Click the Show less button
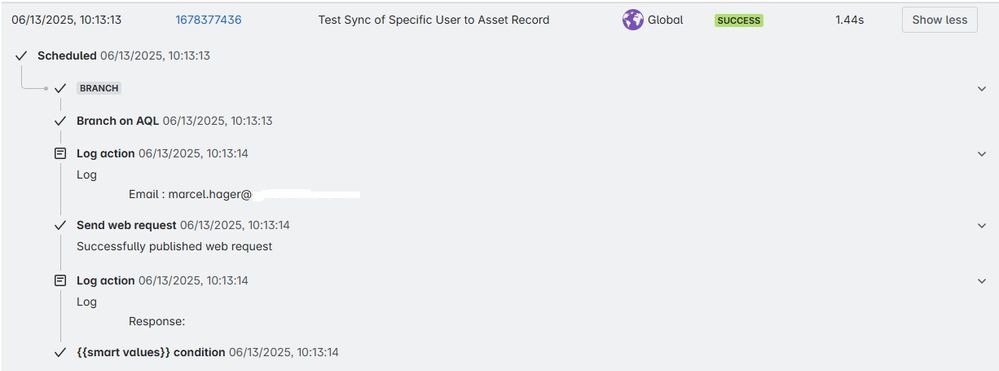The height and width of the screenshot is (371, 999). [x=940, y=20]
